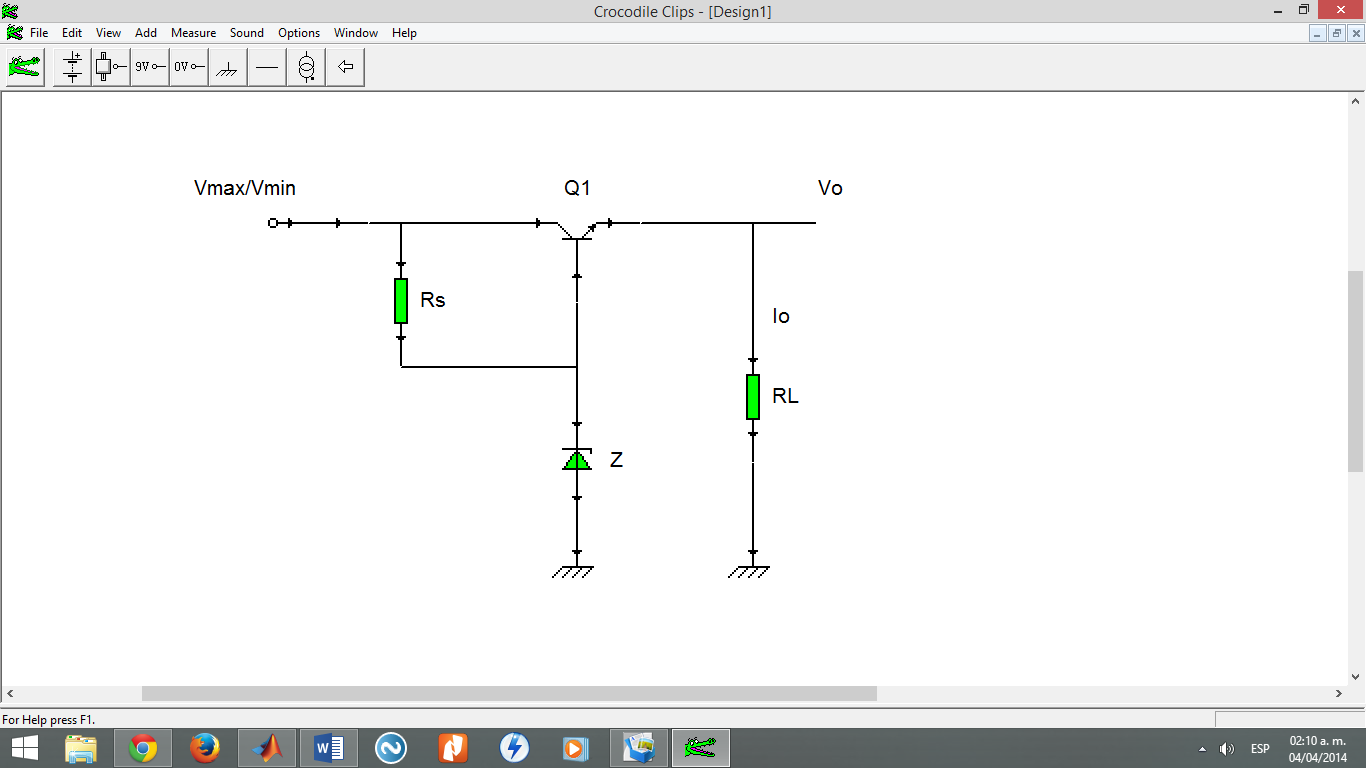This screenshot has width=1366, height=768.
Task: Open the Options menu
Action: pos(299,33)
